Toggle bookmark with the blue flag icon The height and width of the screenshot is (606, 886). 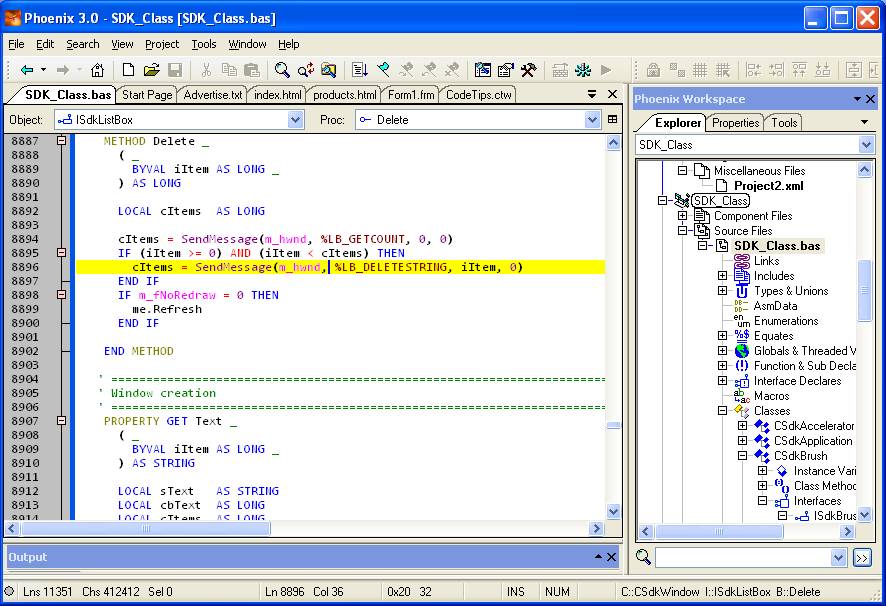tap(383, 70)
